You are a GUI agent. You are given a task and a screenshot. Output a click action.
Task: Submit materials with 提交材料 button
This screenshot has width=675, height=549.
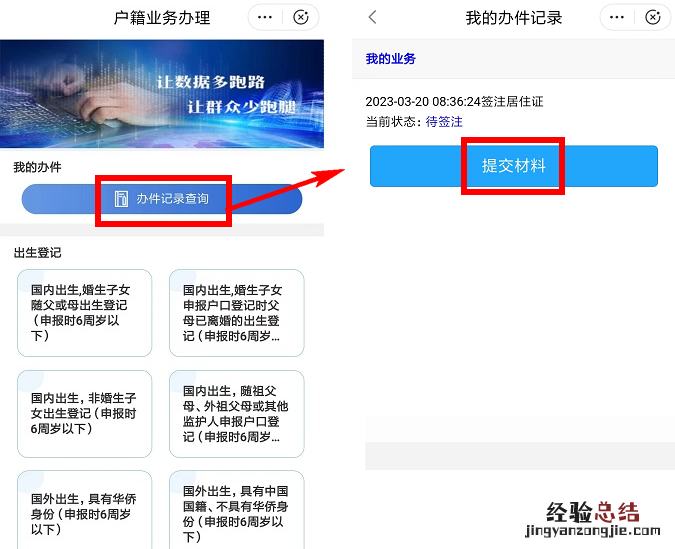click(514, 166)
